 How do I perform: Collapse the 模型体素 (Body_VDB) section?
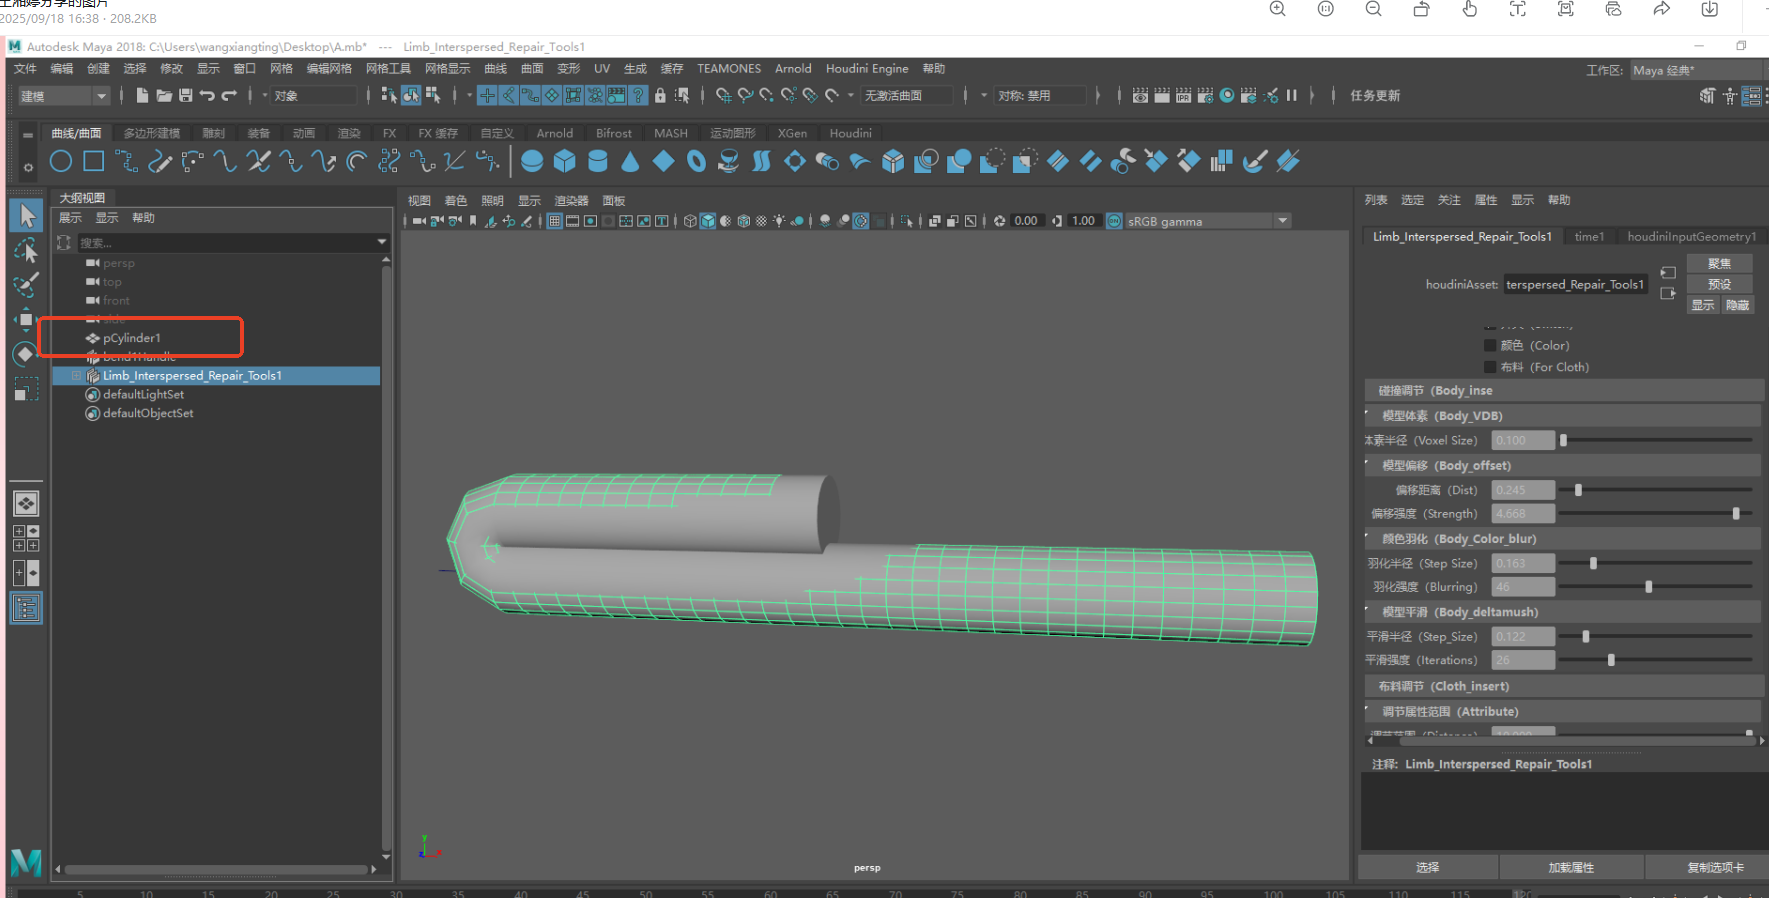1368,415
